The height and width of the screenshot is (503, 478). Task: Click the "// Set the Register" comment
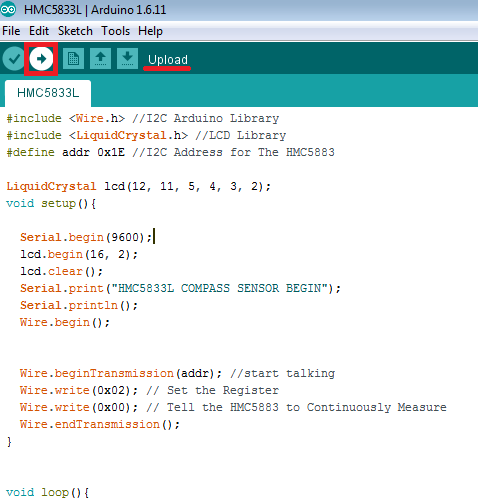click(212, 390)
